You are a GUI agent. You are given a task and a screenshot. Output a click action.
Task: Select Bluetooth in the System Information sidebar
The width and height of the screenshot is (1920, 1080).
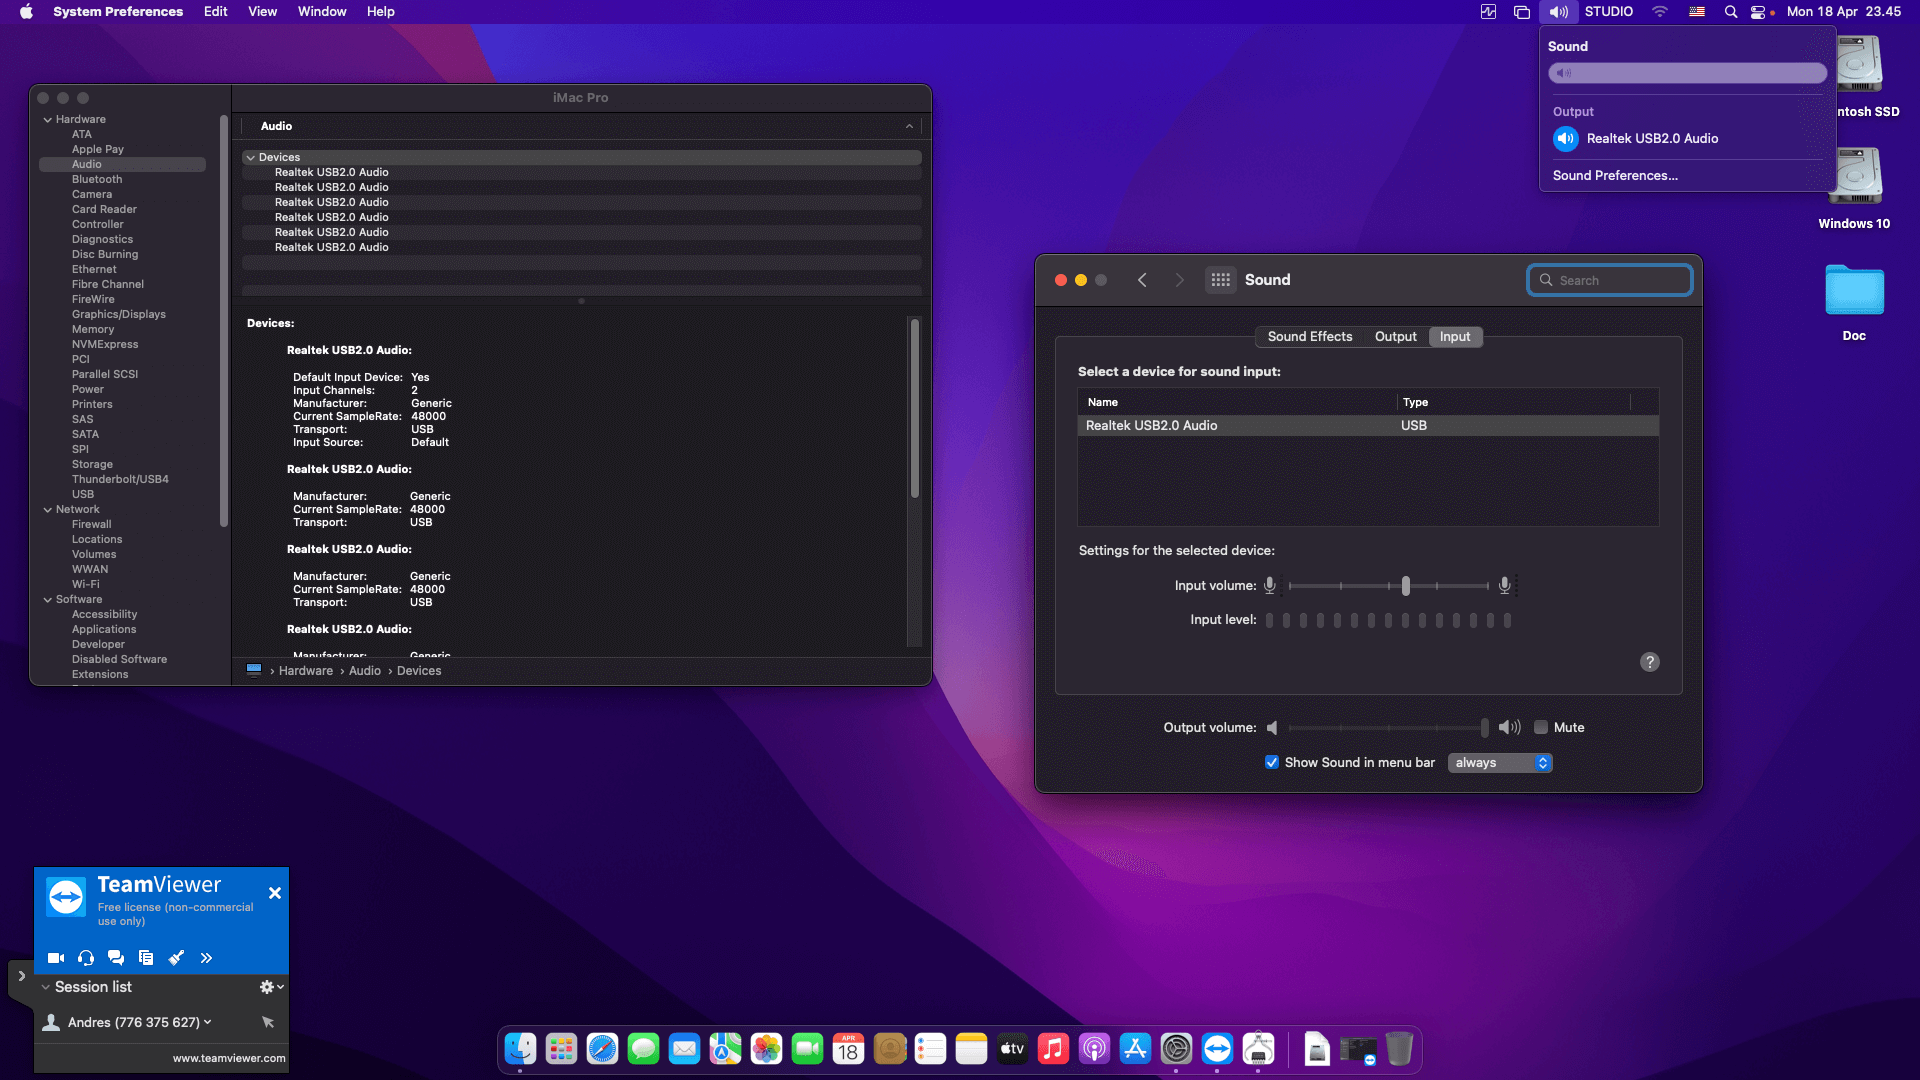[97, 180]
